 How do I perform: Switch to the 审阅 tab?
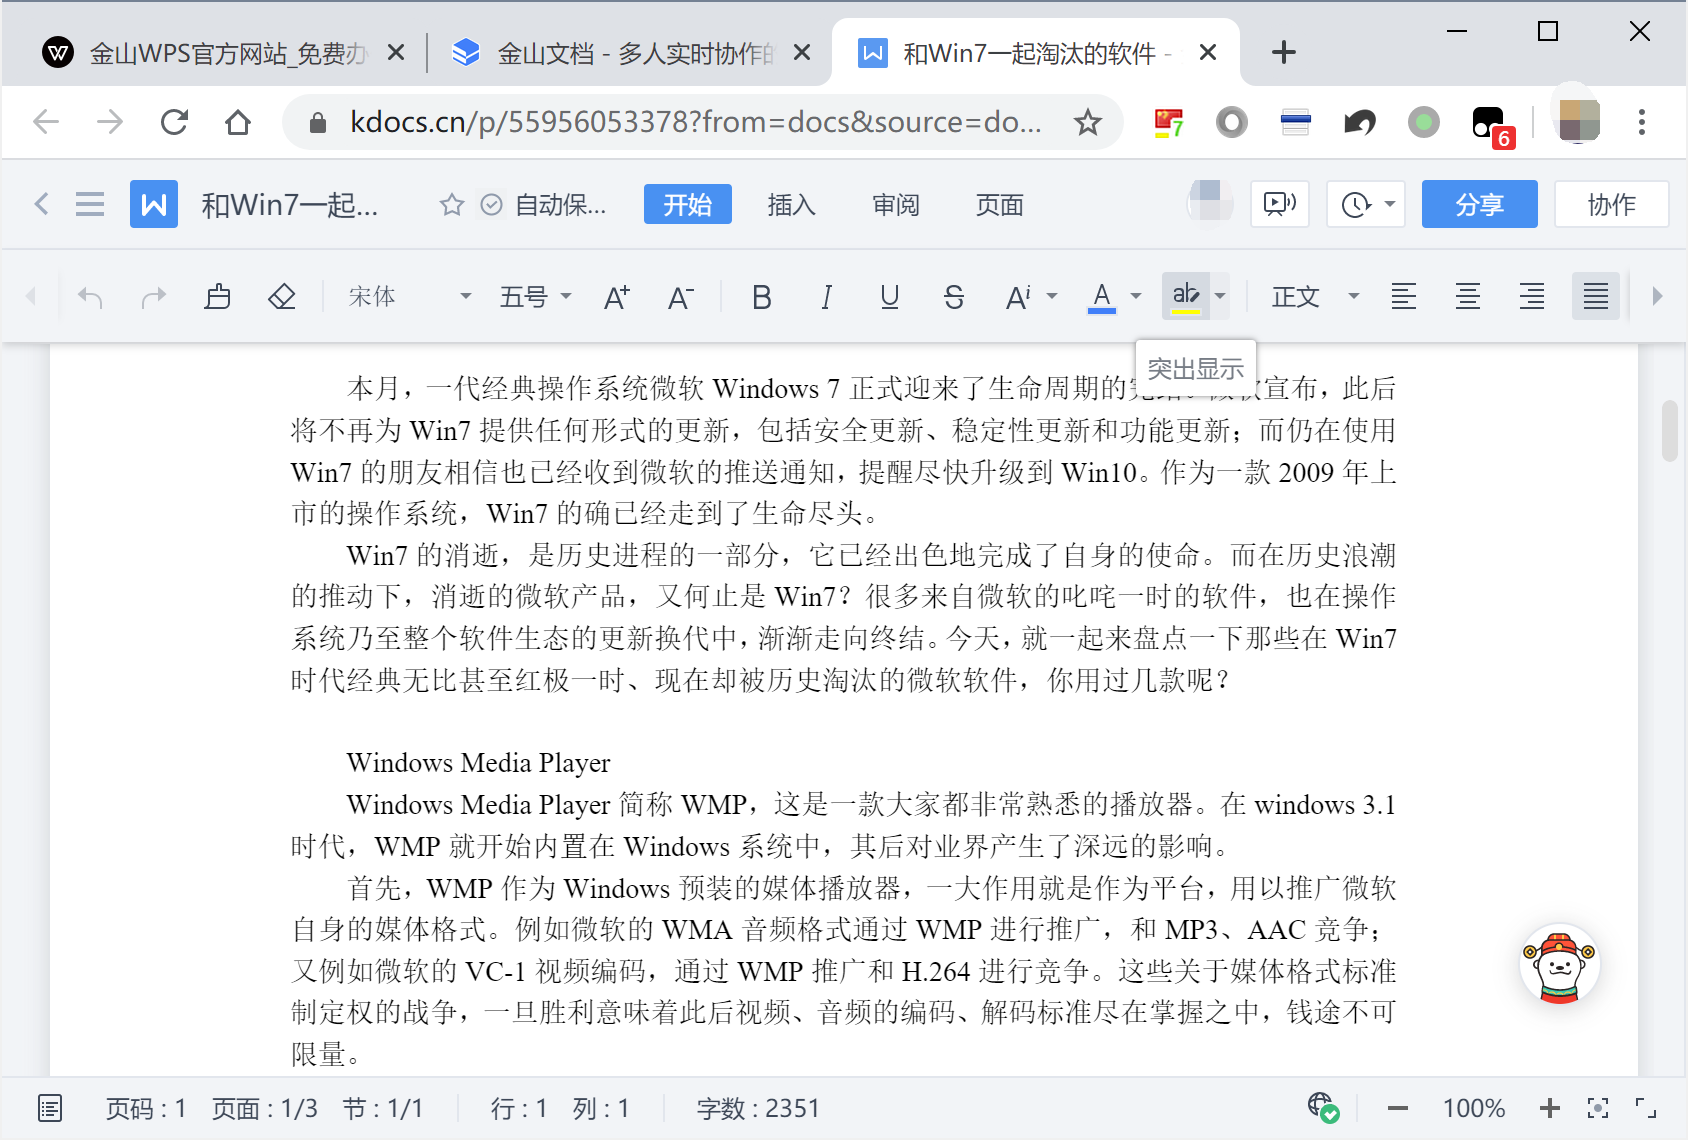point(896,205)
